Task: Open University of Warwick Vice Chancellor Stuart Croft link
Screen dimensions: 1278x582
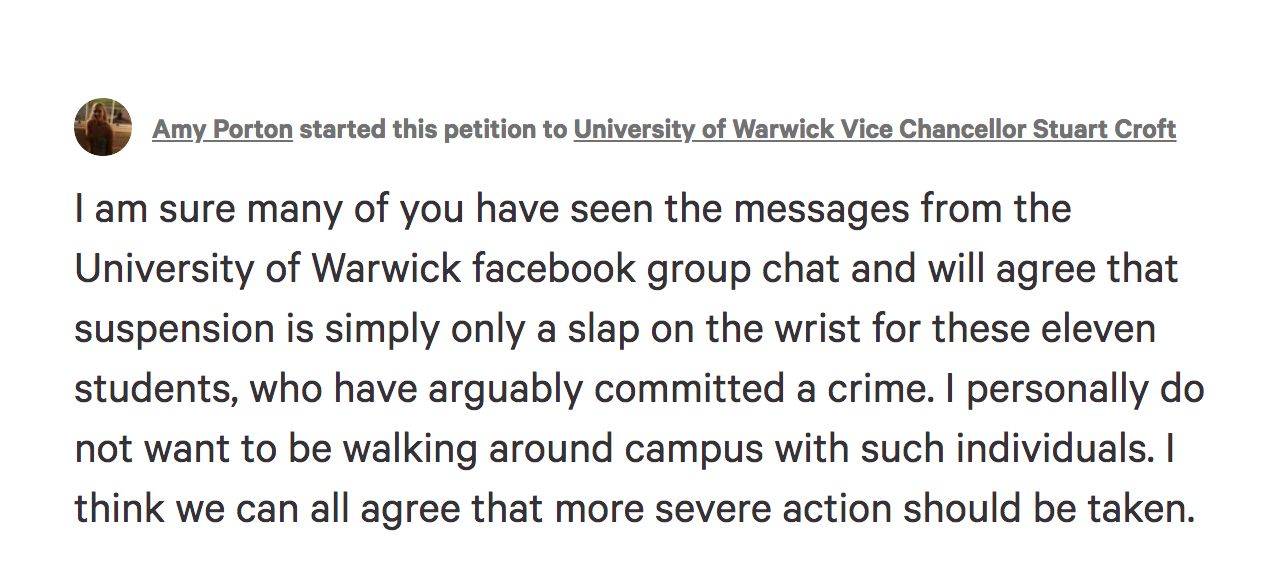Action: click(875, 129)
